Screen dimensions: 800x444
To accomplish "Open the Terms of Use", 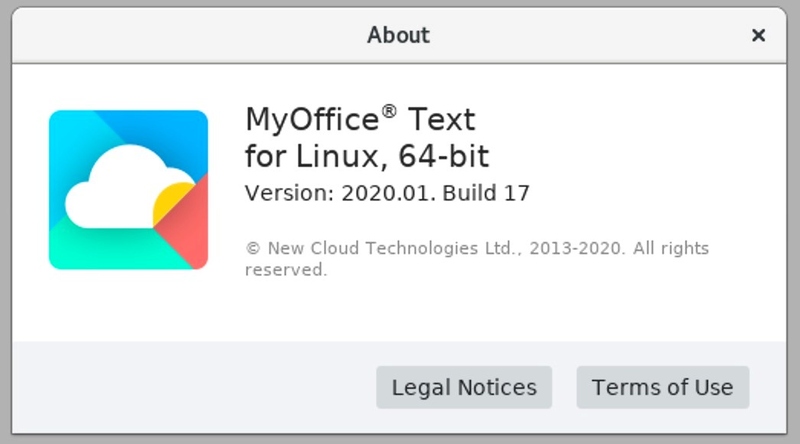I will pyautogui.click(x=662, y=387).
